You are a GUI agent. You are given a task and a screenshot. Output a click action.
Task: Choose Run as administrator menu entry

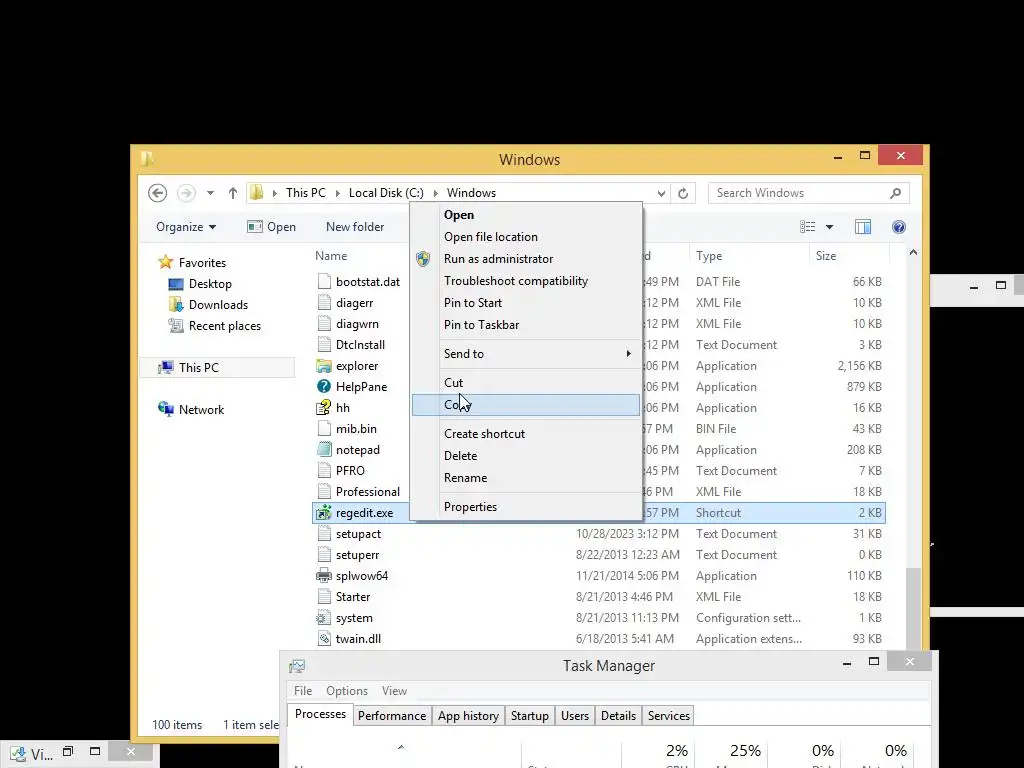pos(526,259)
